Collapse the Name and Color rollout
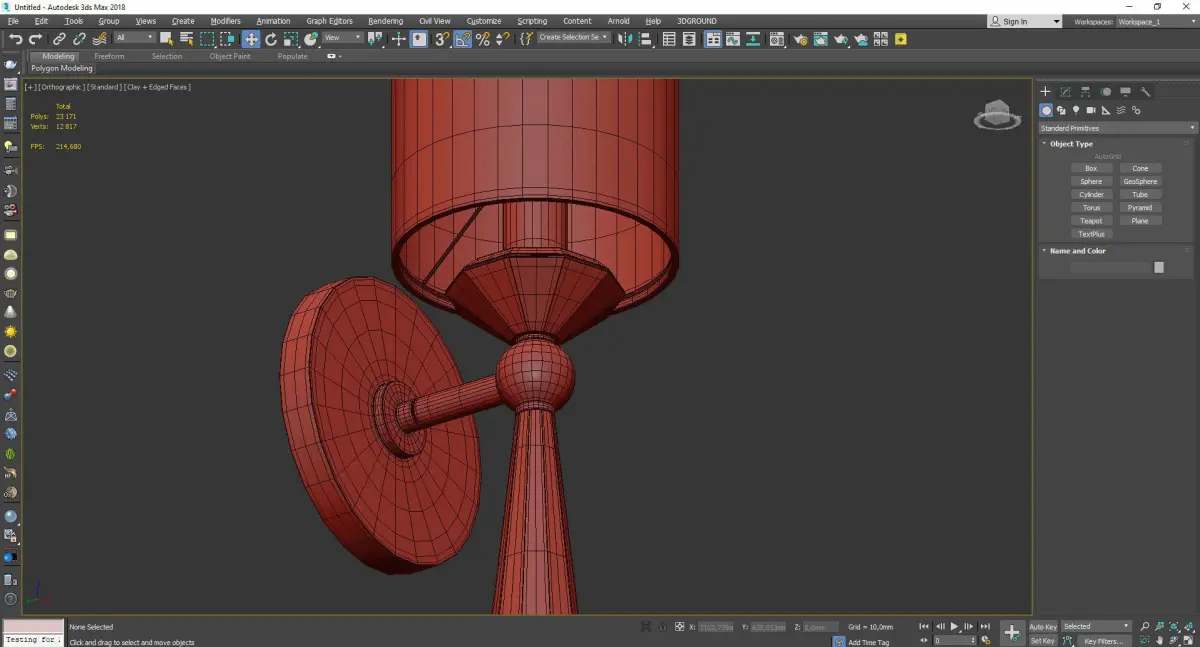This screenshot has height=647, width=1200. pos(1077,251)
